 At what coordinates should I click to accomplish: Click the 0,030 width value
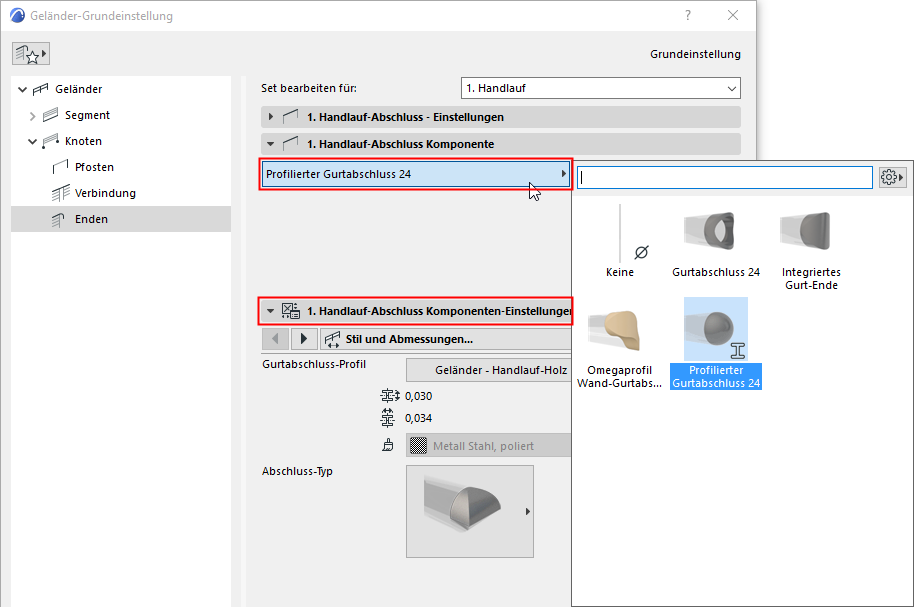[x=419, y=396]
